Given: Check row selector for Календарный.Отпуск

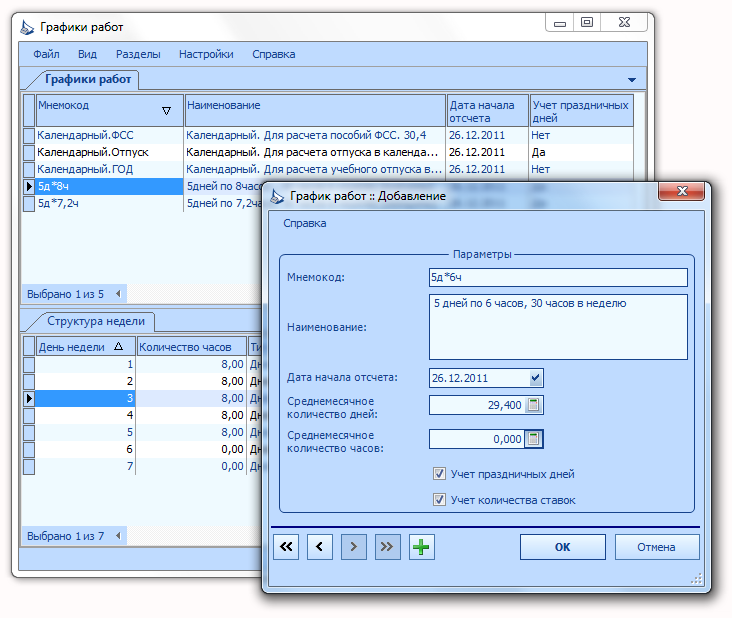Looking at the screenshot, I should click(x=29, y=152).
